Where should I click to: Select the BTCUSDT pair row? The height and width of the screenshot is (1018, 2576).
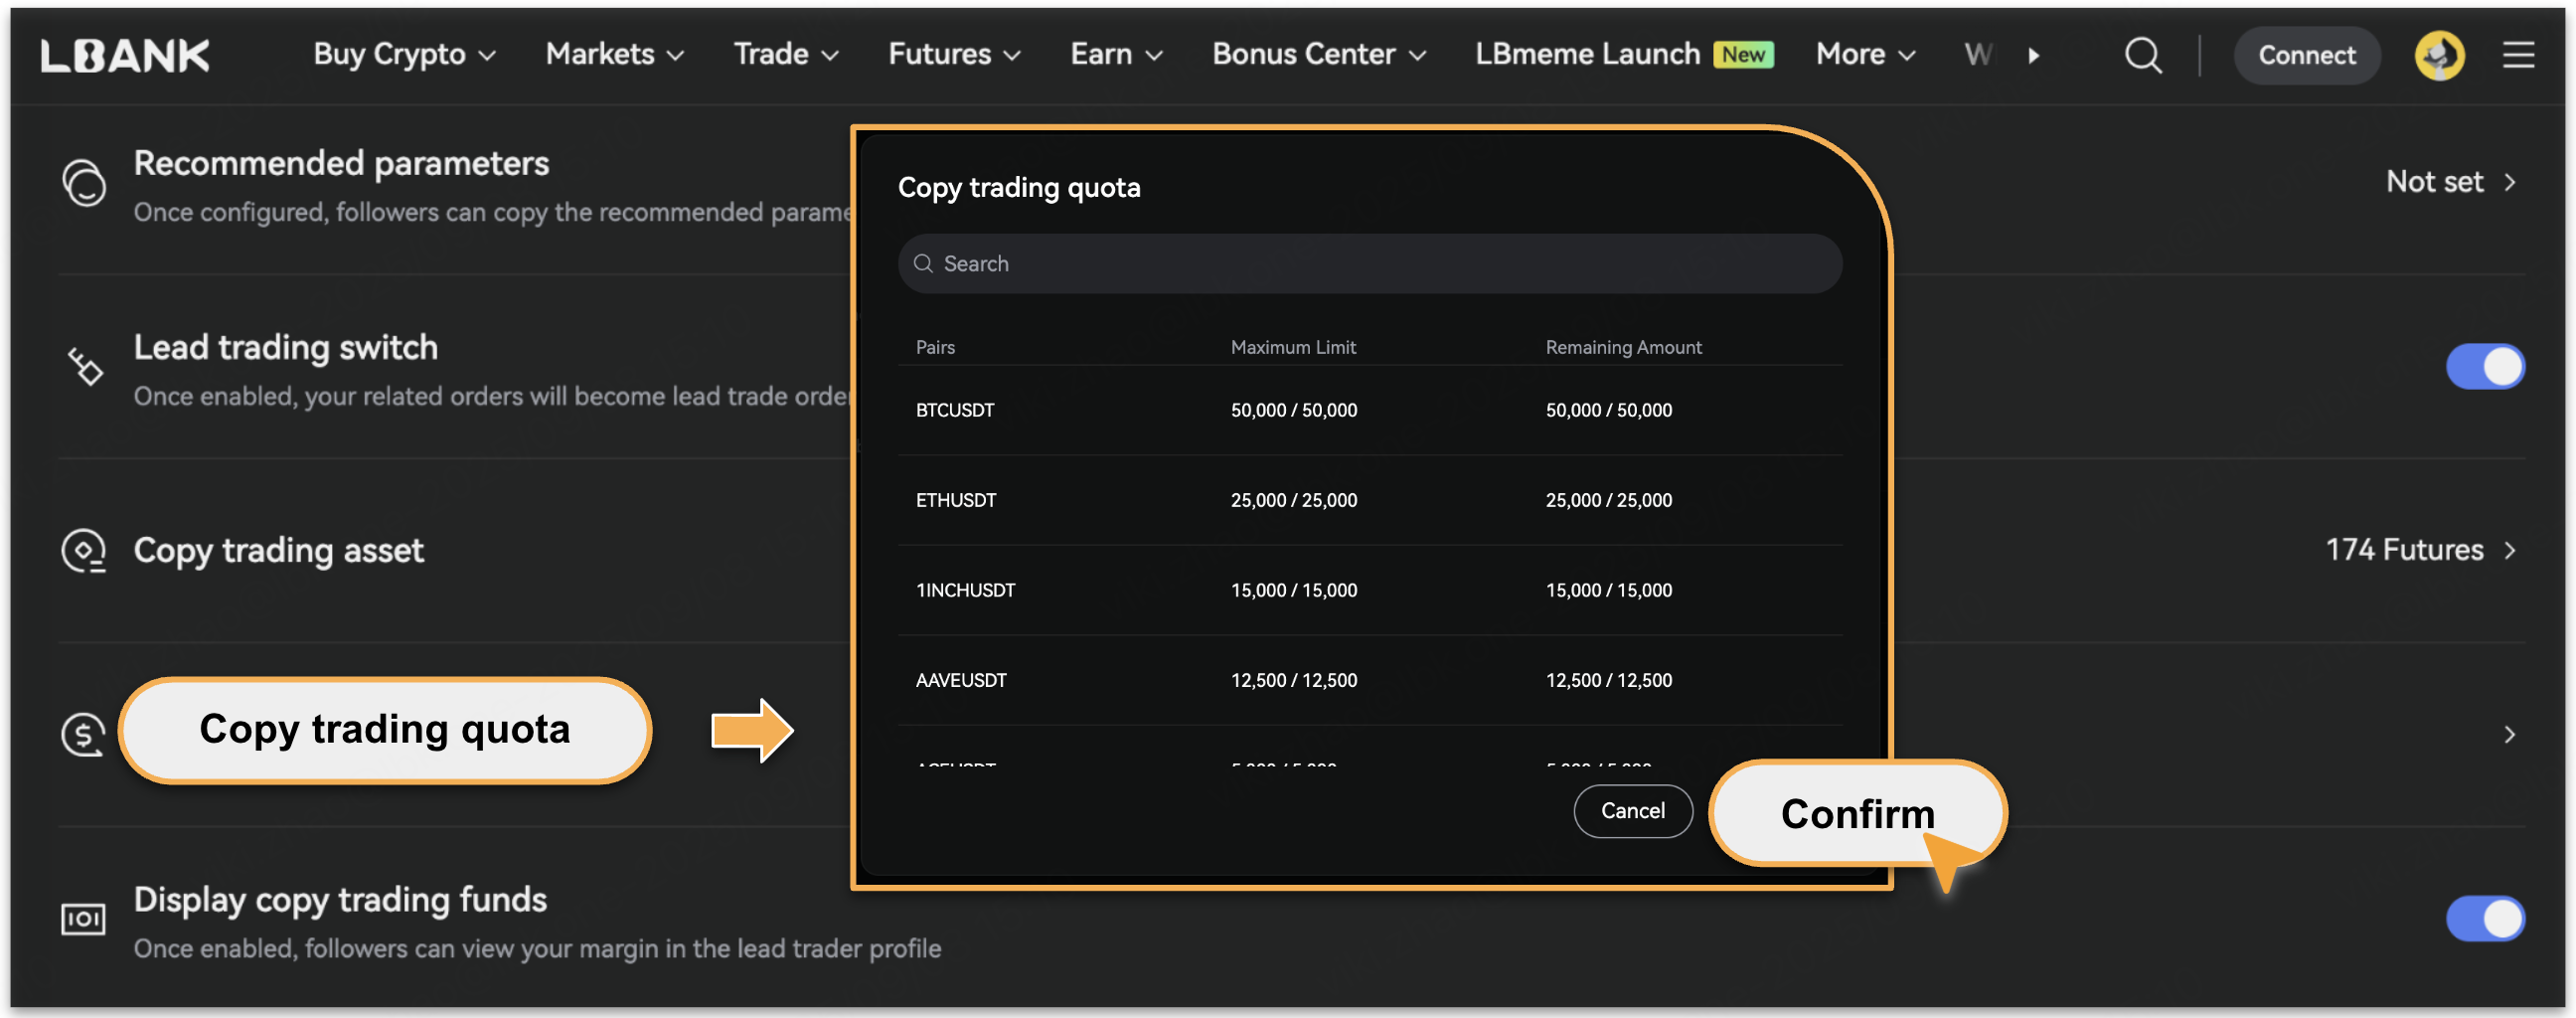tap(1370, 410)
